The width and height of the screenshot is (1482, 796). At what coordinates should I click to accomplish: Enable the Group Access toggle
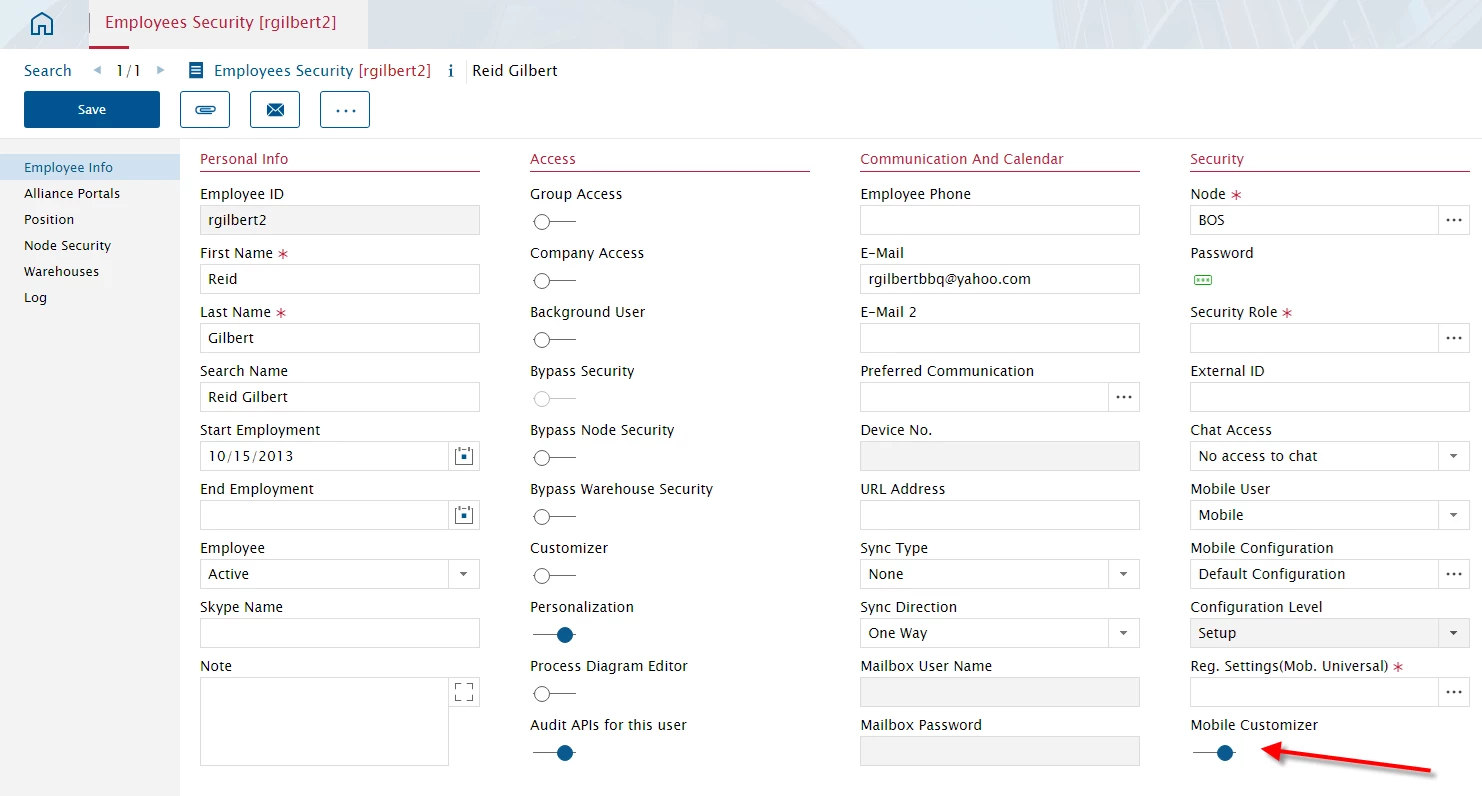pyautogui.click(x=553, y=222)
